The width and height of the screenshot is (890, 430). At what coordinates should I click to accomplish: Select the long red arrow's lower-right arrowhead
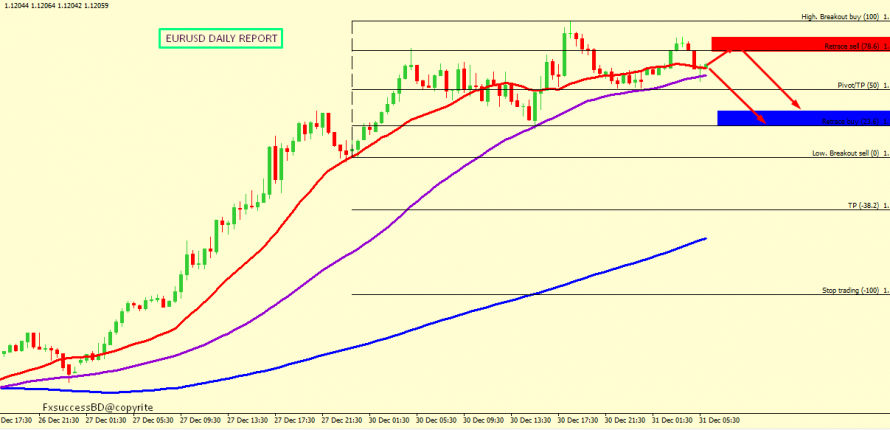point(797,106)
